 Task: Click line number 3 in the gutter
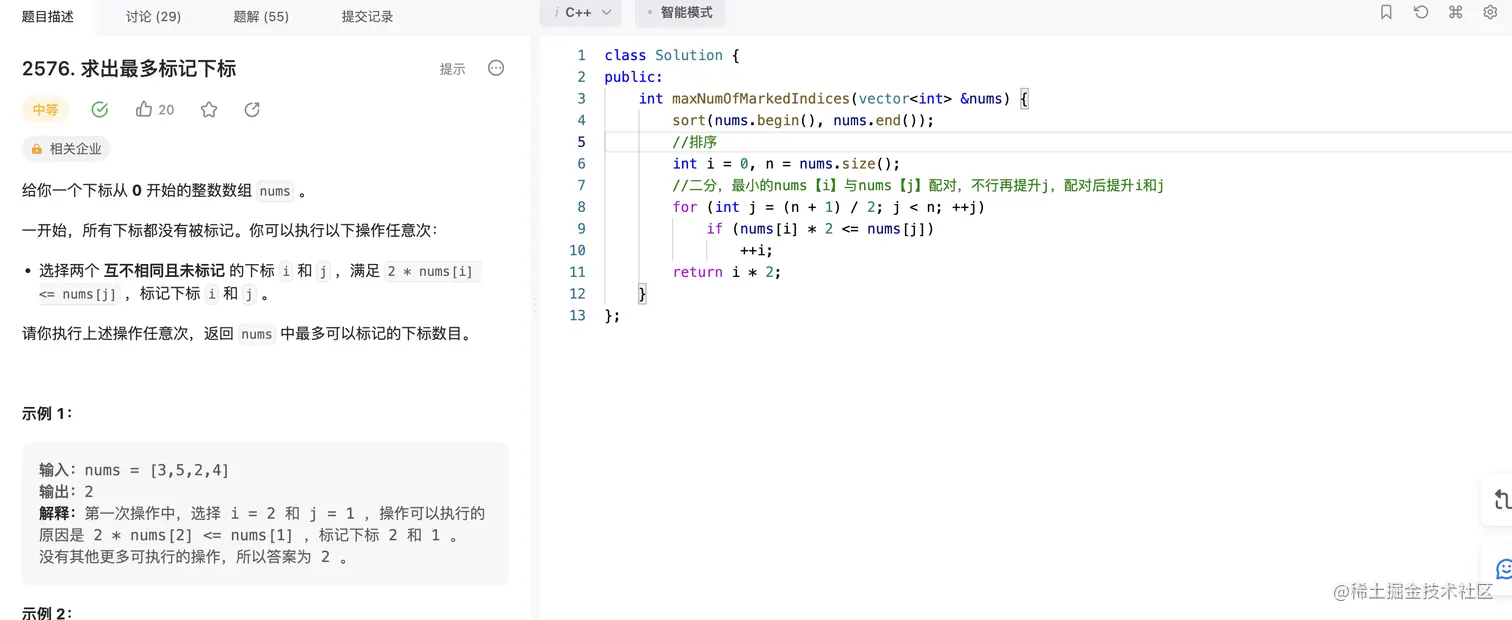click(582, 98)
